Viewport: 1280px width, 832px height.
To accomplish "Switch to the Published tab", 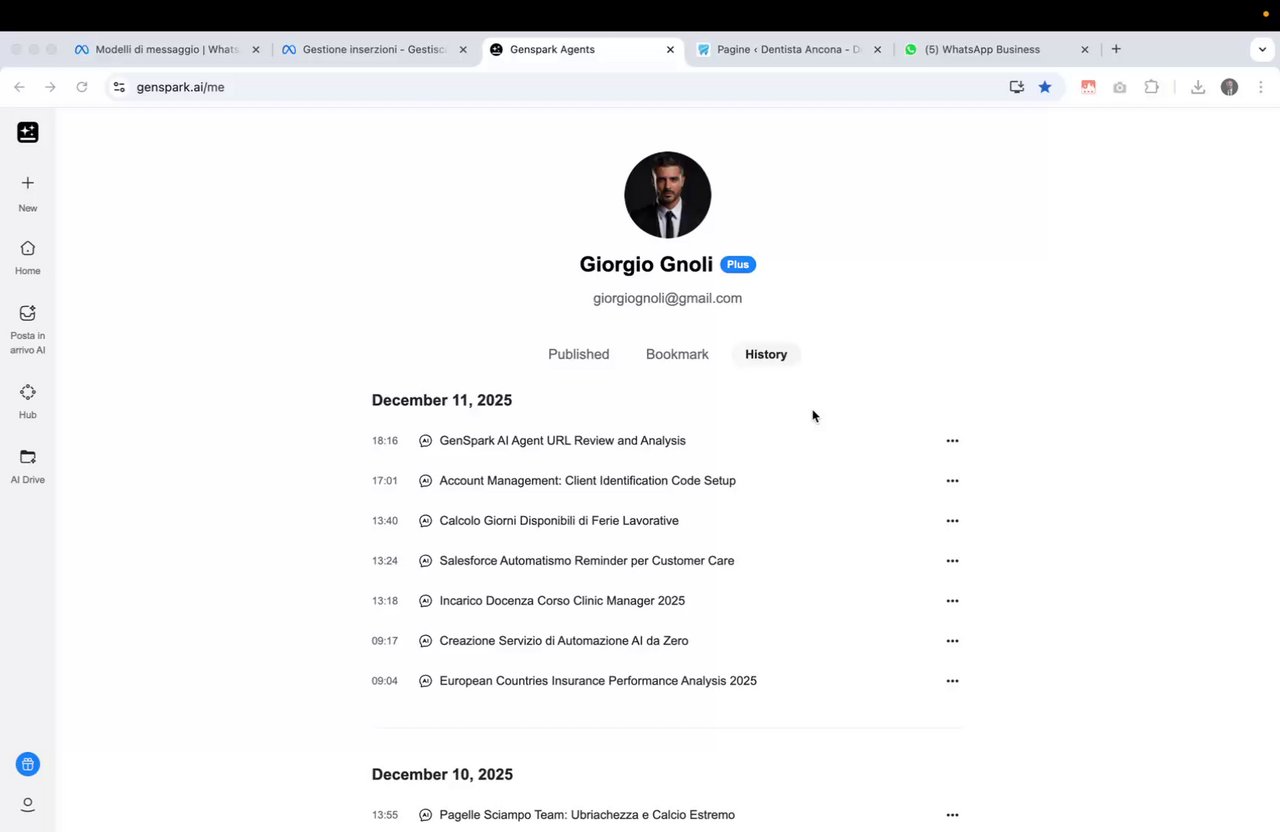I will tap(578, 354).
